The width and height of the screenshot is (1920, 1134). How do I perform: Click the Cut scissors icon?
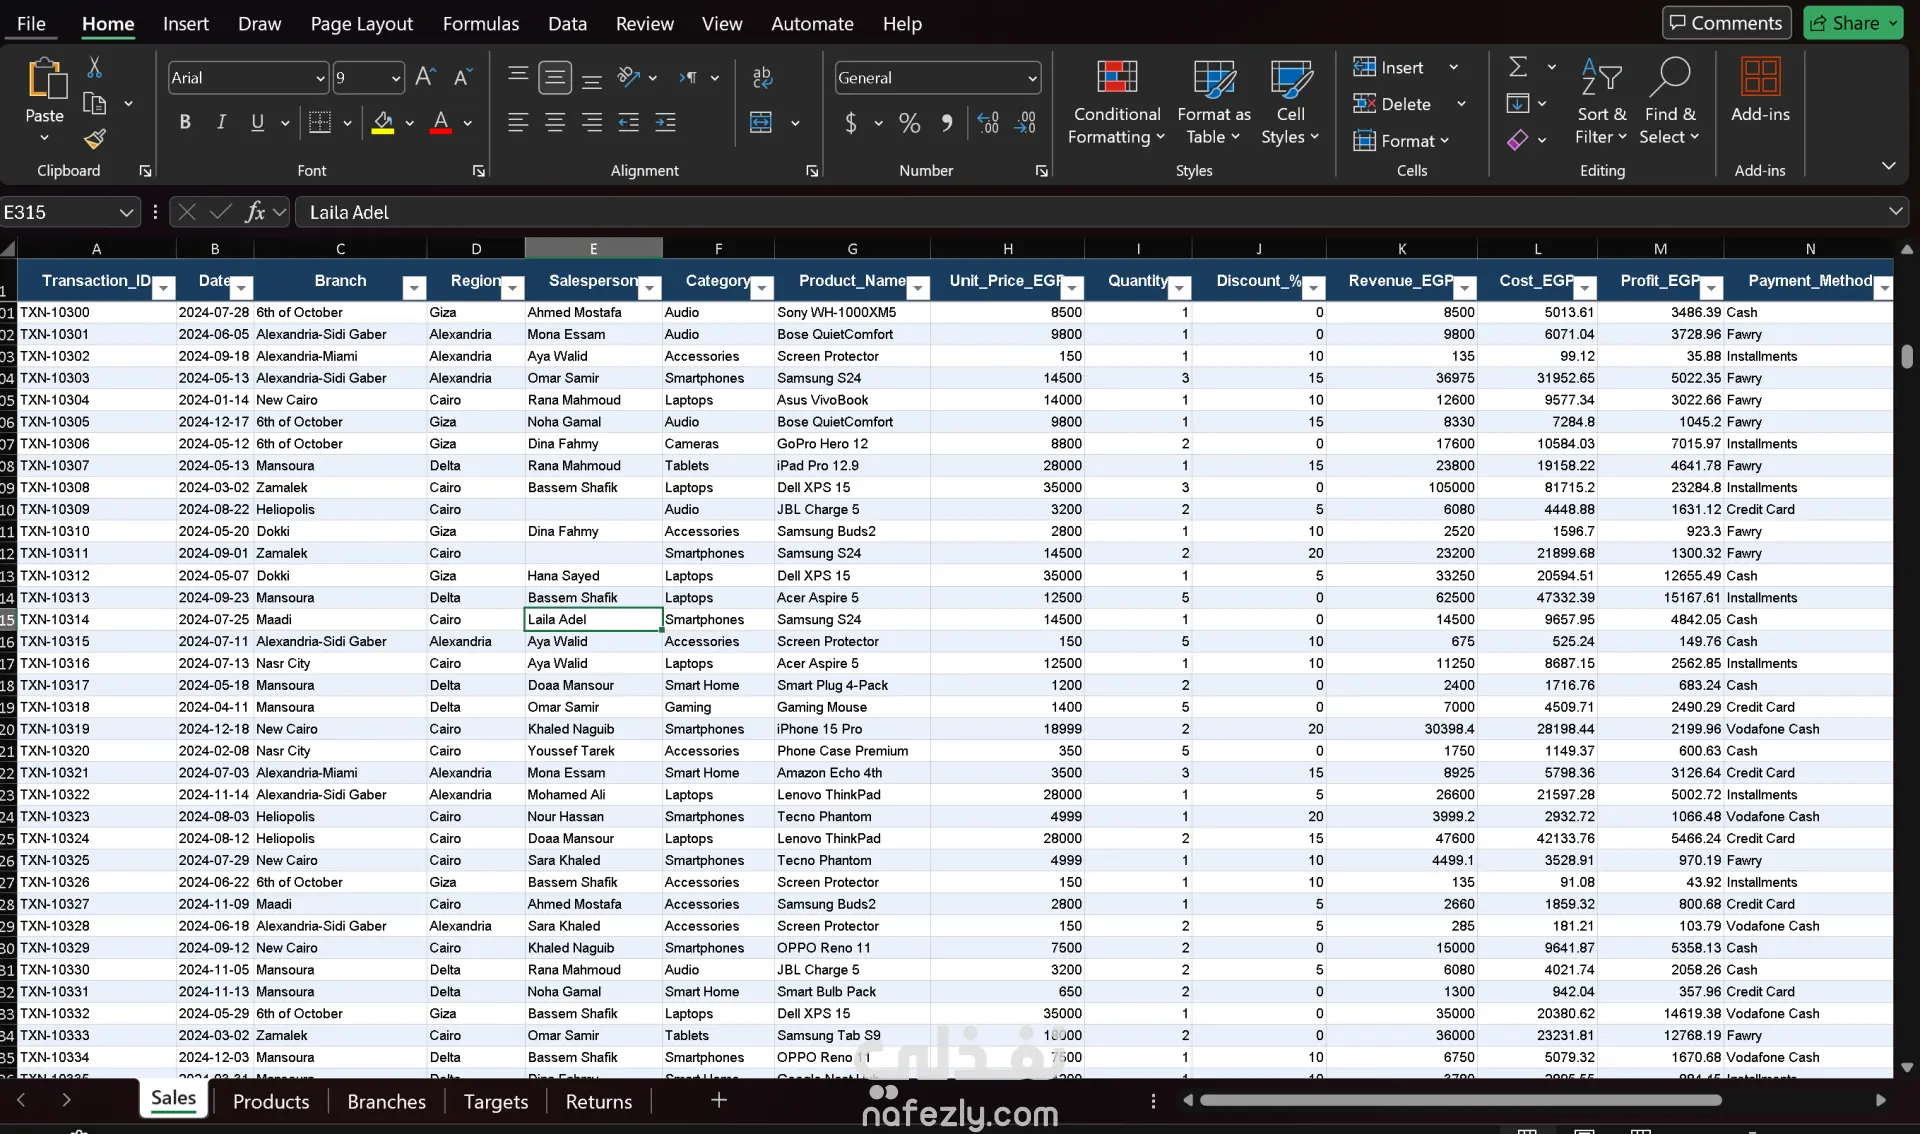coord(94,67)
